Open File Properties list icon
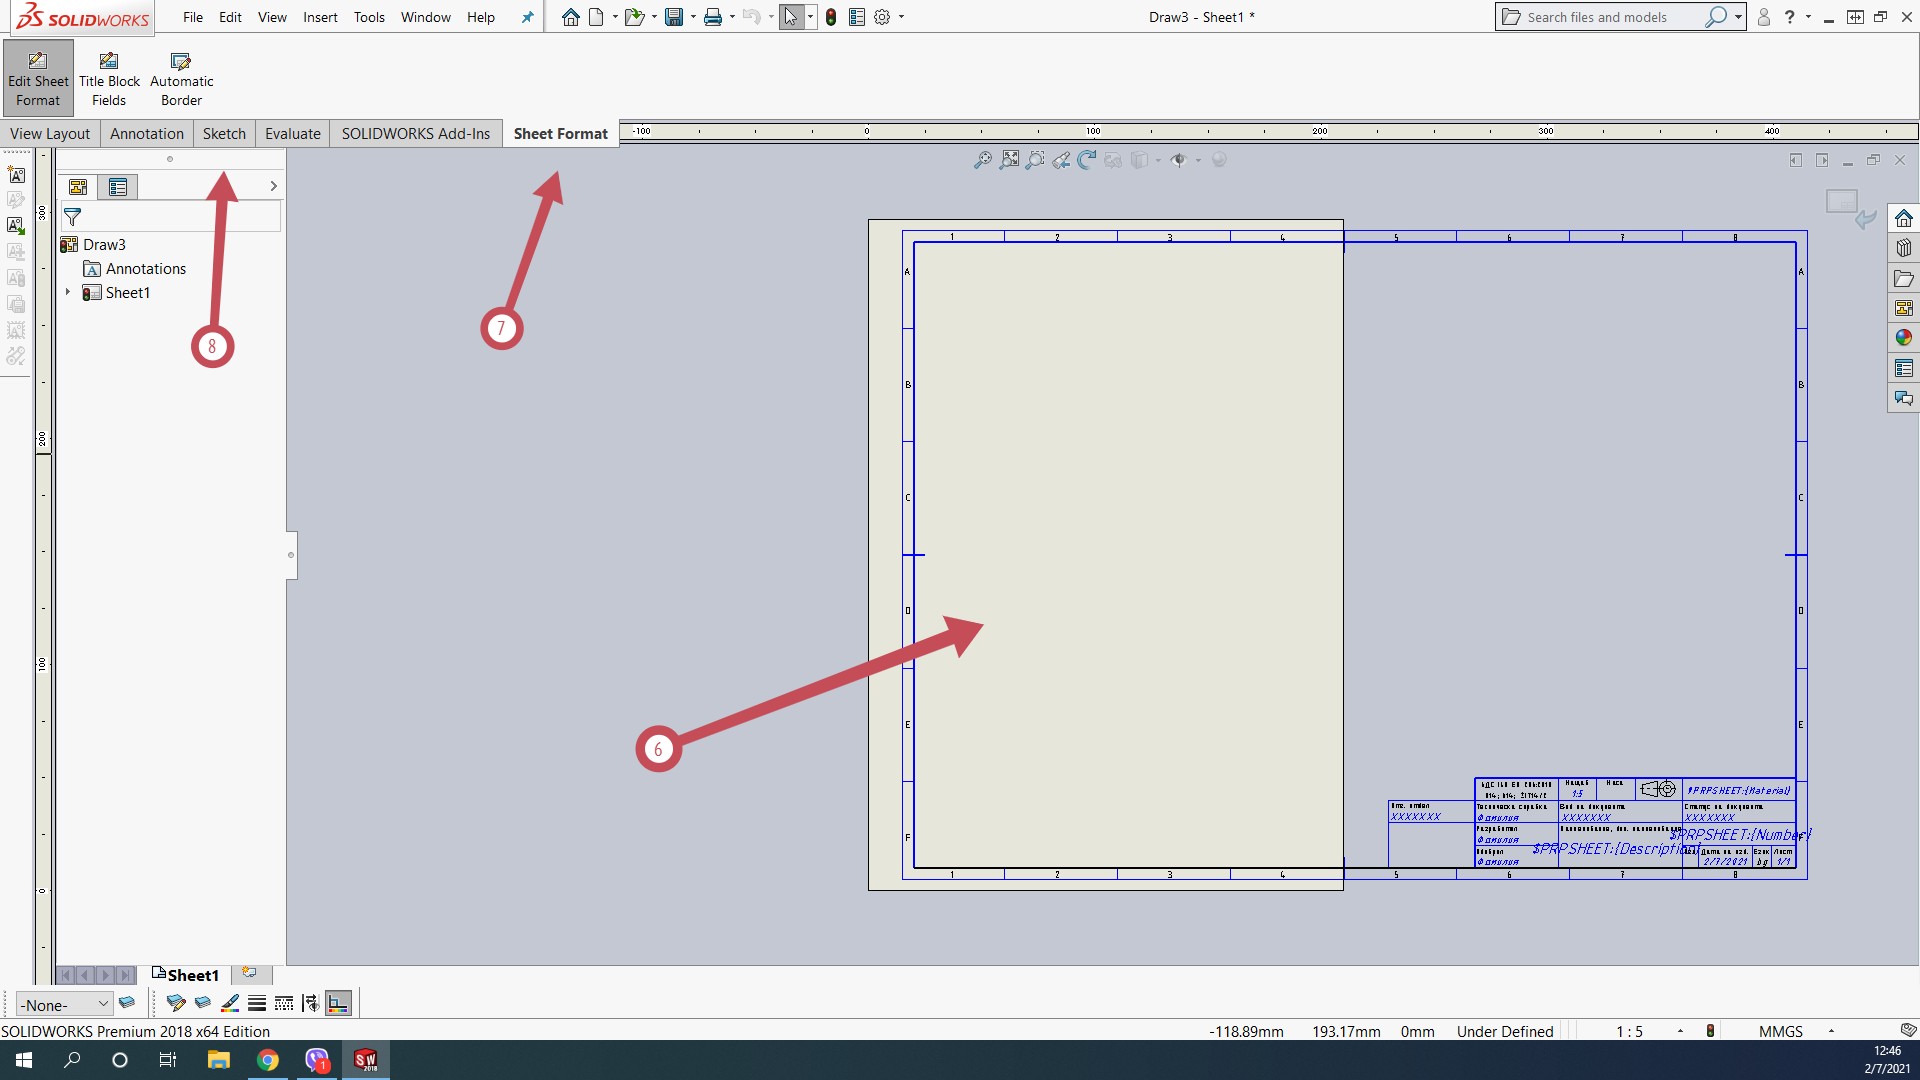 click(857, 17)
